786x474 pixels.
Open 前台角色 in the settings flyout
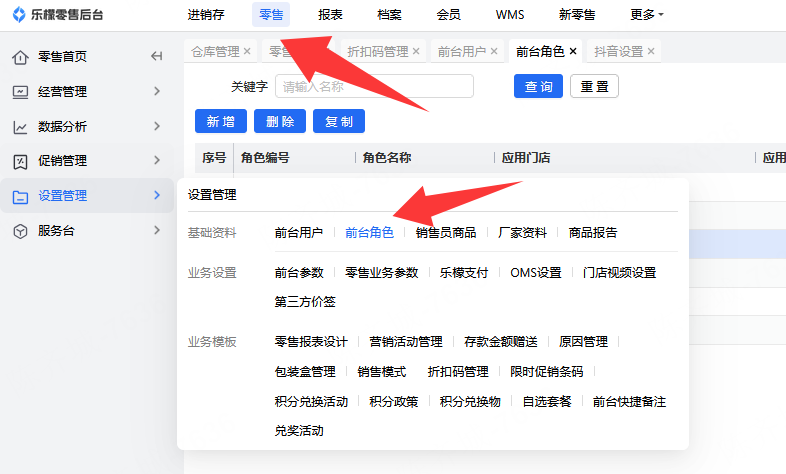[x=369, y=232]
